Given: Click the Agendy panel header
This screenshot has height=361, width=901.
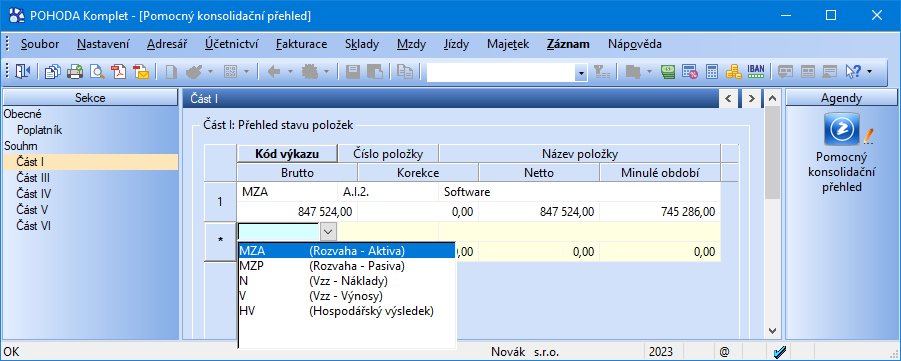Looking at the screenshot, I should [842, 98].
